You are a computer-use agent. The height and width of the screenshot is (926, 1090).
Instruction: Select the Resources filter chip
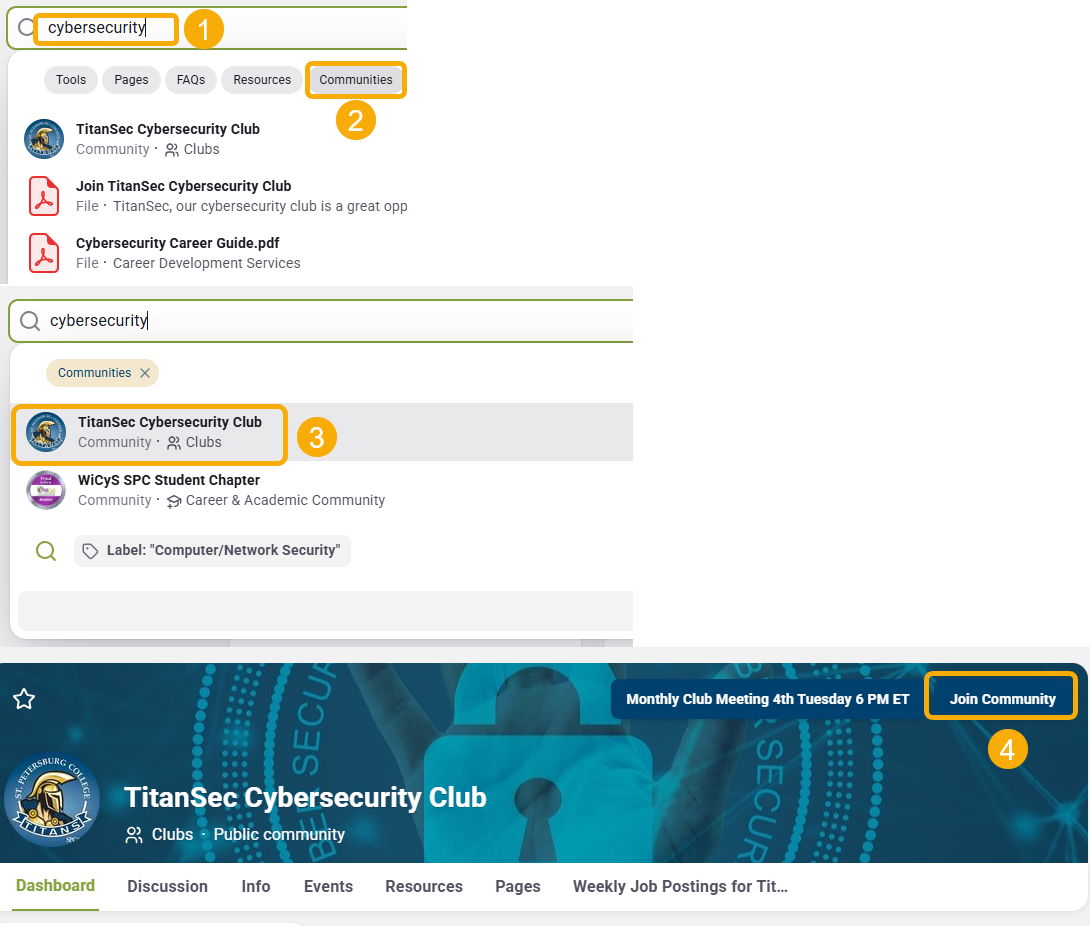point(262,80)
